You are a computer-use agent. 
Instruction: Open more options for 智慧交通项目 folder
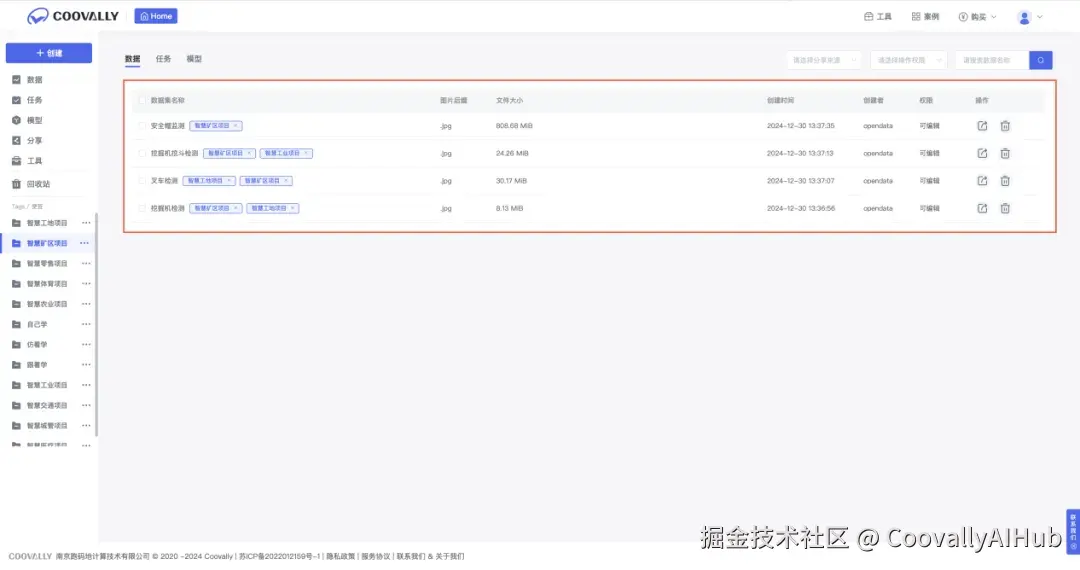point(86,405)
